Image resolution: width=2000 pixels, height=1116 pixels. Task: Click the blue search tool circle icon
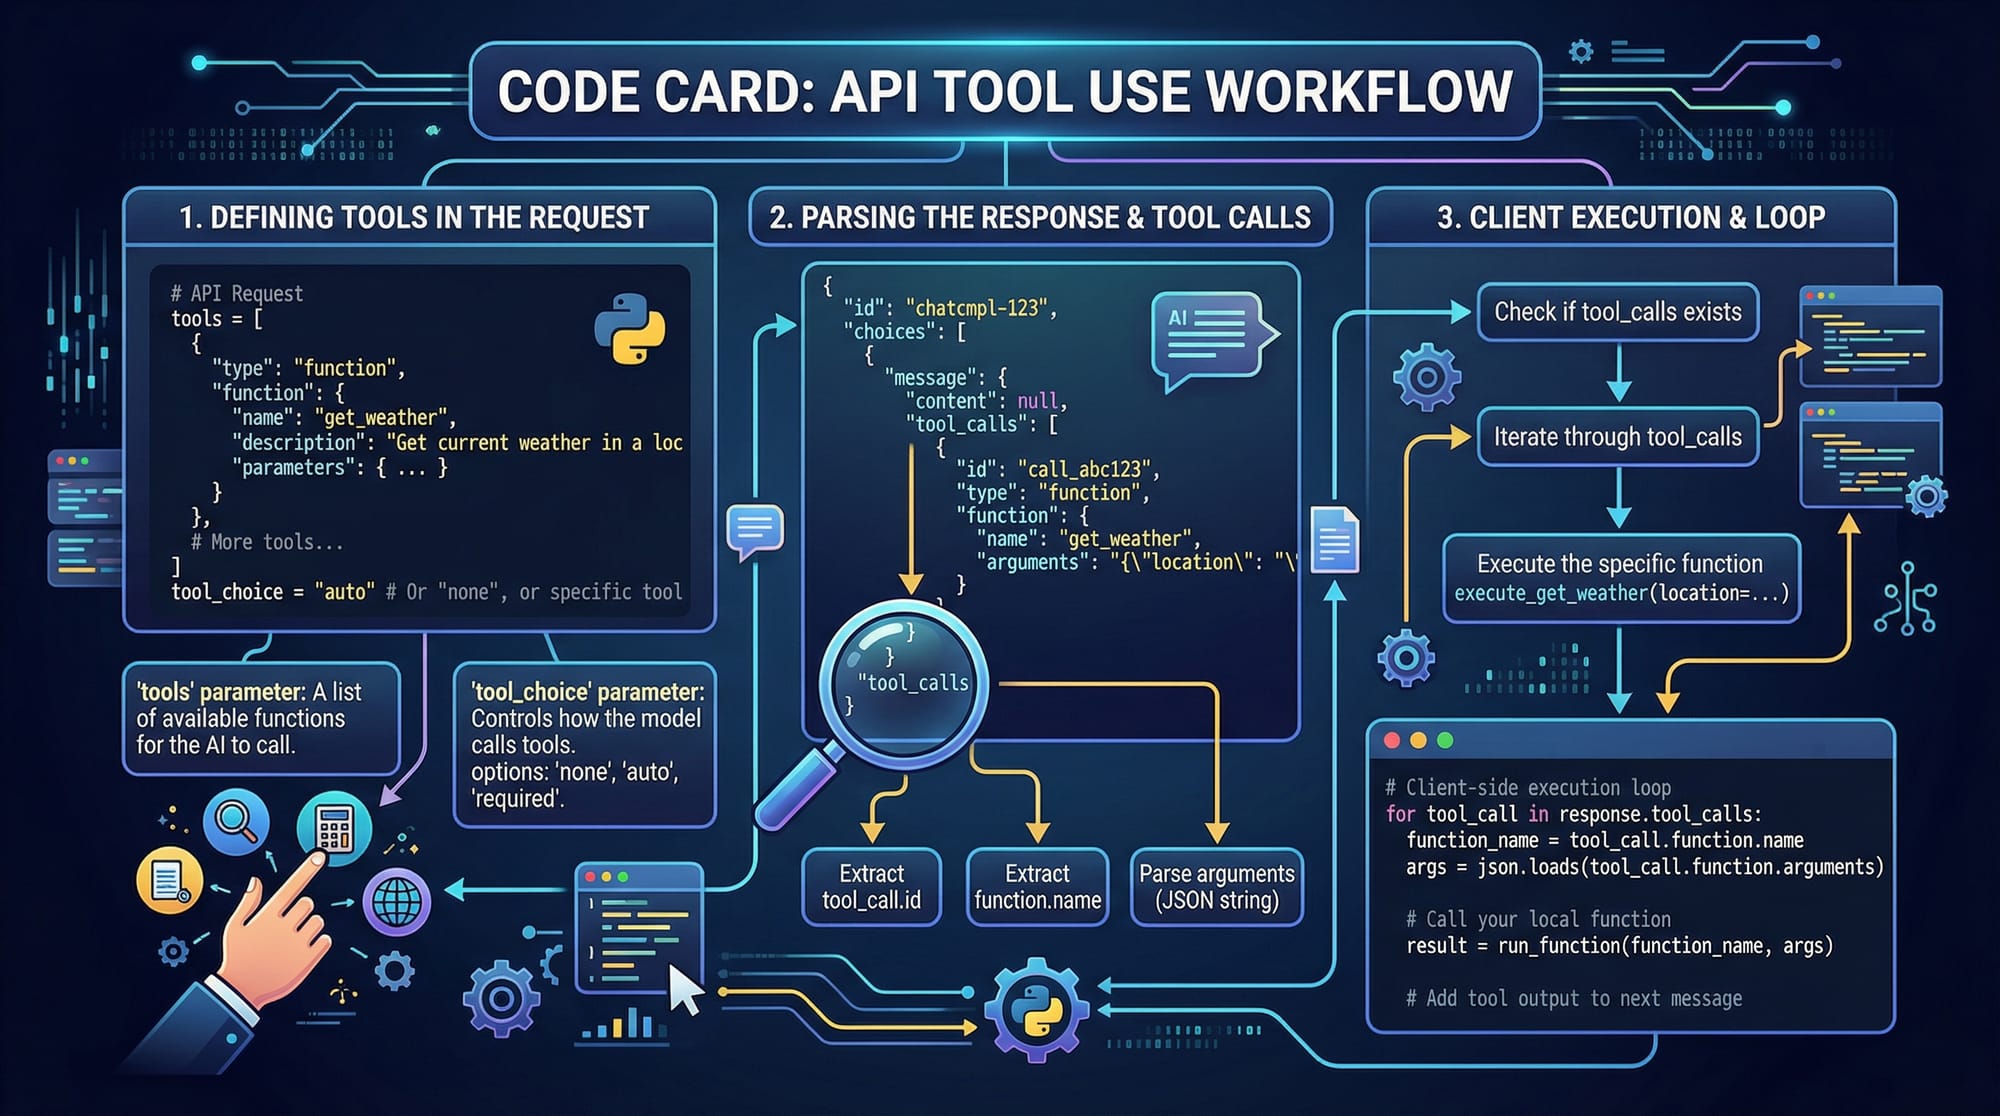pos(236,821)
